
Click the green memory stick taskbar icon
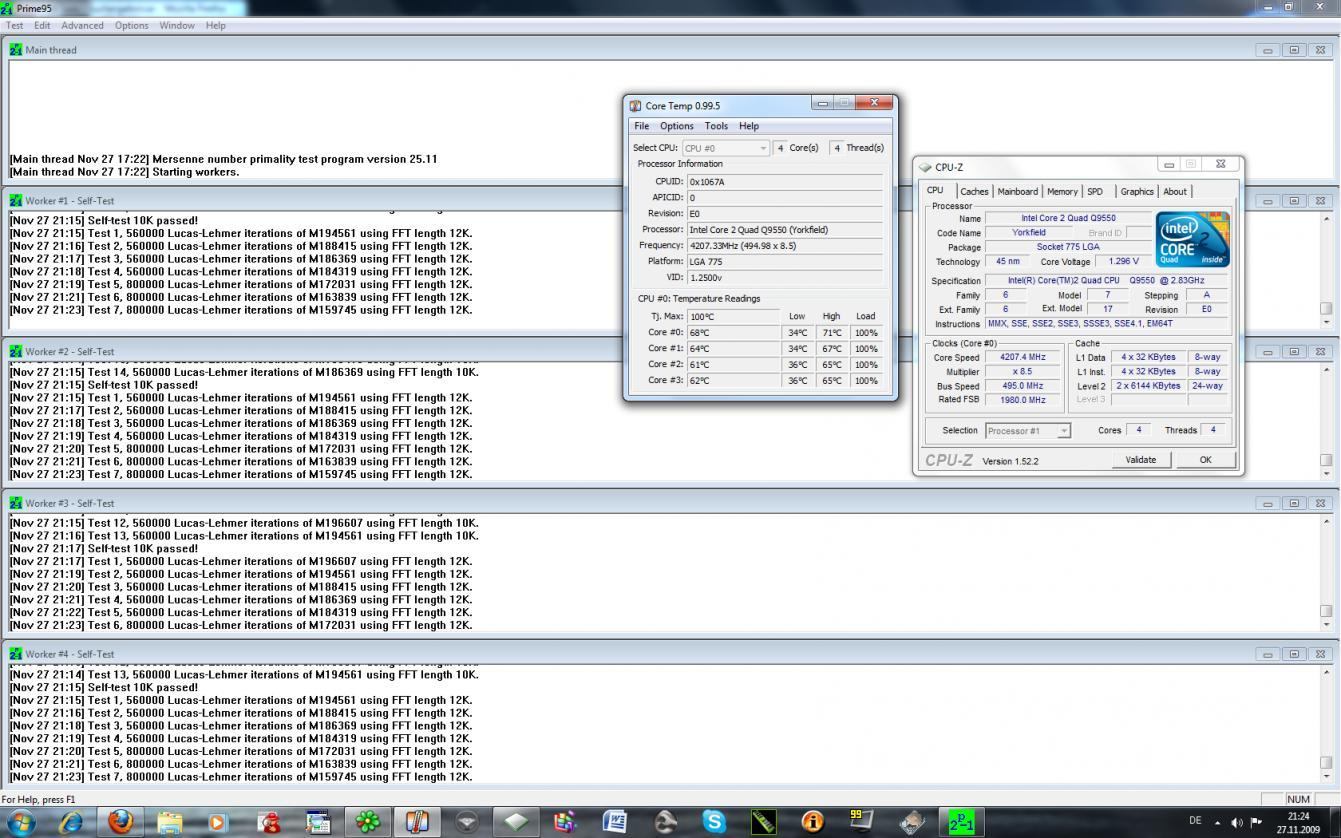click(x=763, y=822)
